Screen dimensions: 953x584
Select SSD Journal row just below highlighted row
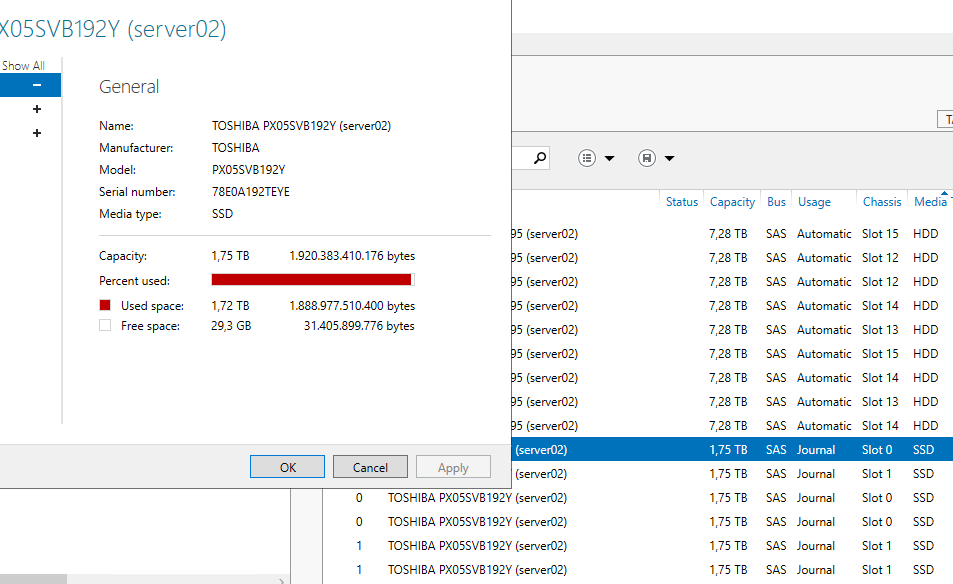[732, 473]
